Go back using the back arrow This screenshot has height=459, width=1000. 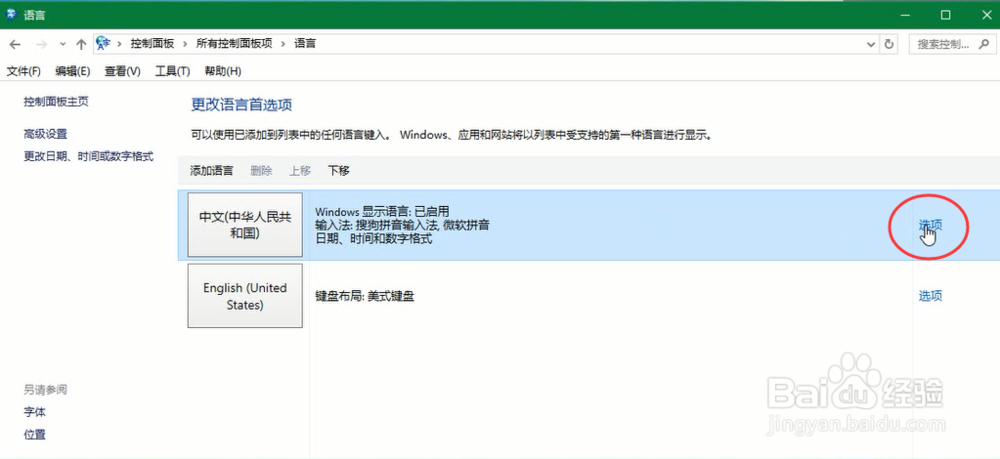(x=15, y=44)
